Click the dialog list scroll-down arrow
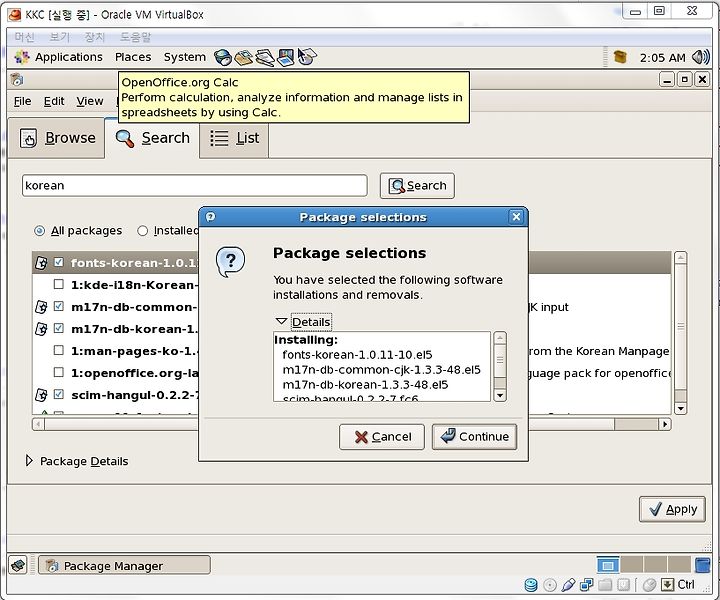720x600 pixels. point(500,395)
